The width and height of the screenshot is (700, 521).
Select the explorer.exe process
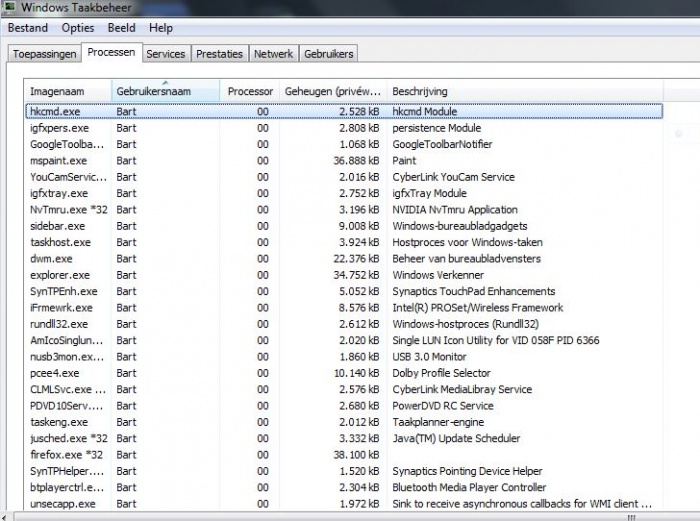(x=60, y=275)
